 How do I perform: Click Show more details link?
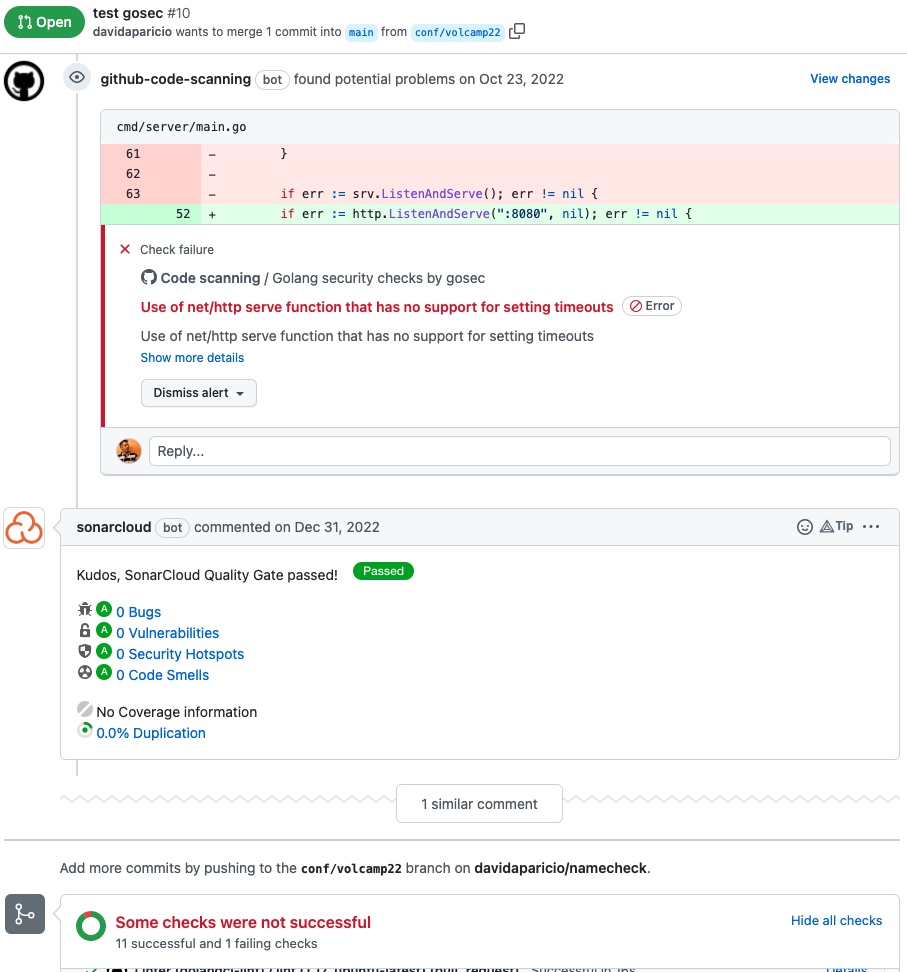[192, 357]
